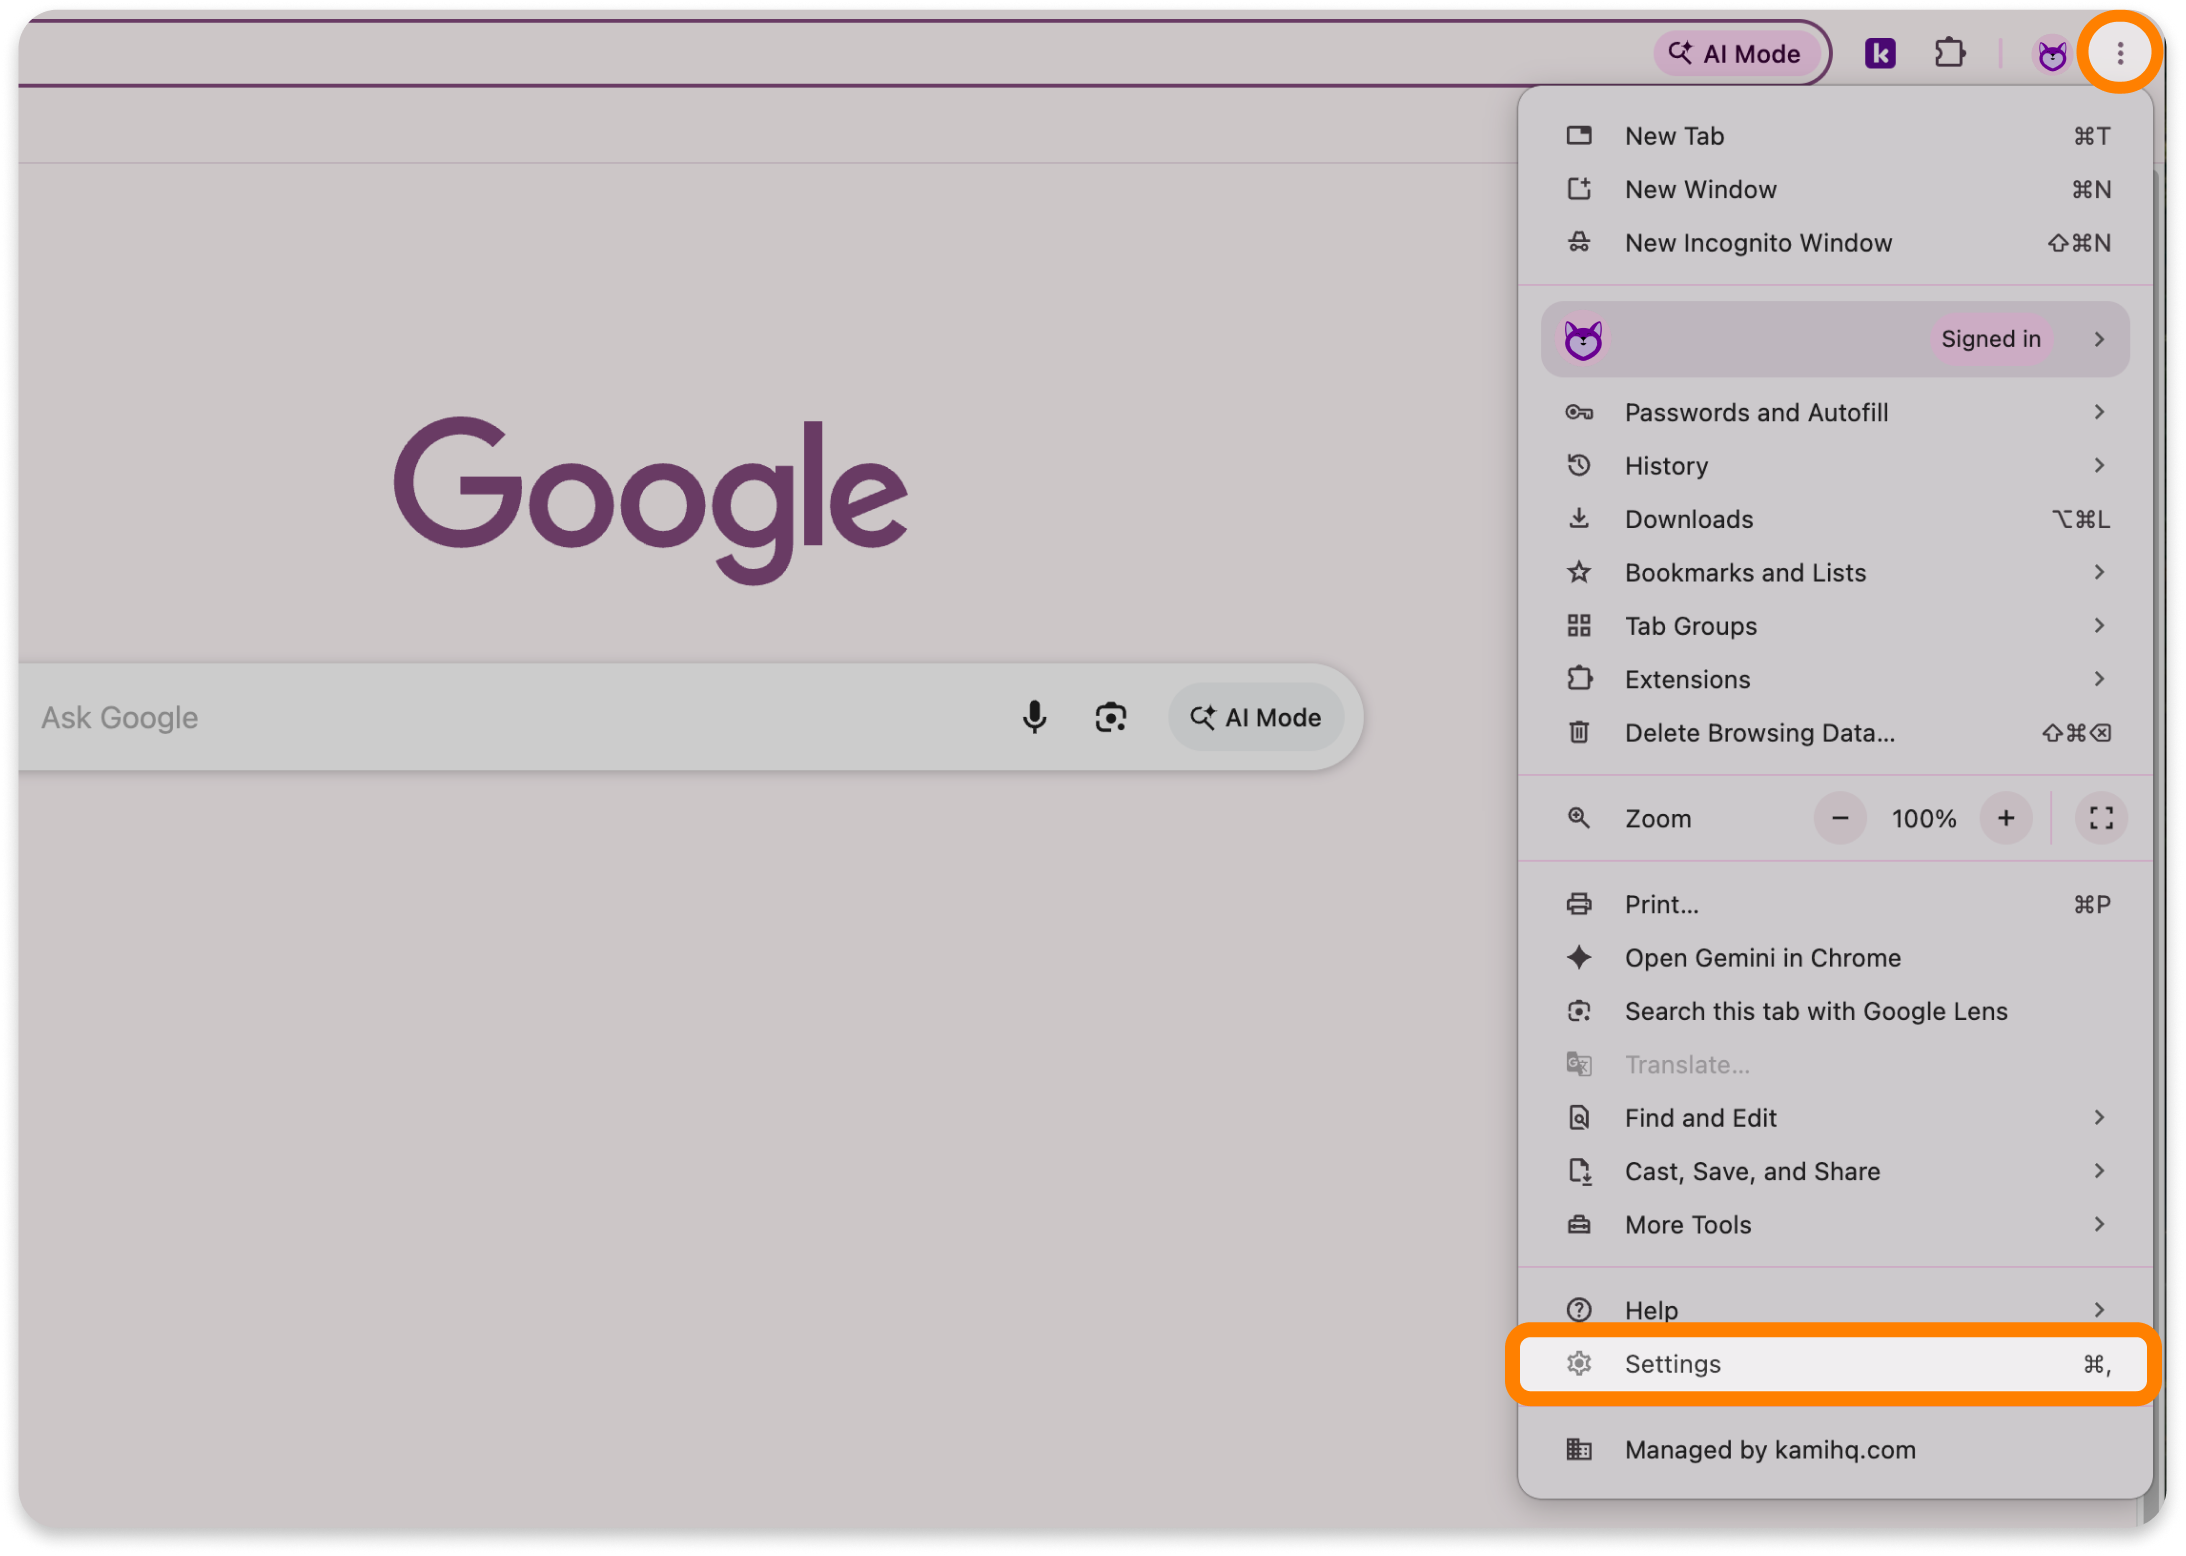This screenshot has width=2186, height=1556.
Task: Open Passwords and Autofill submenu
Action: click(1835, 412)
